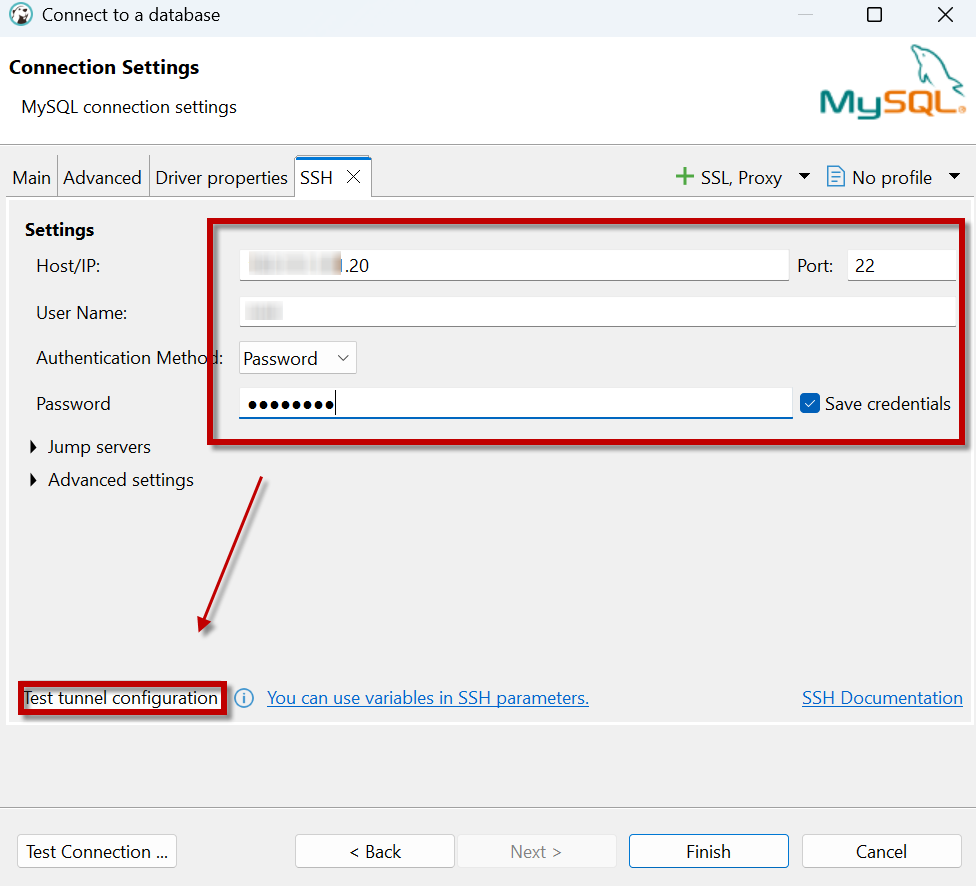Open the SSH Documentation link
Viewport: 976px width, 886px height.
pos(882,698)
